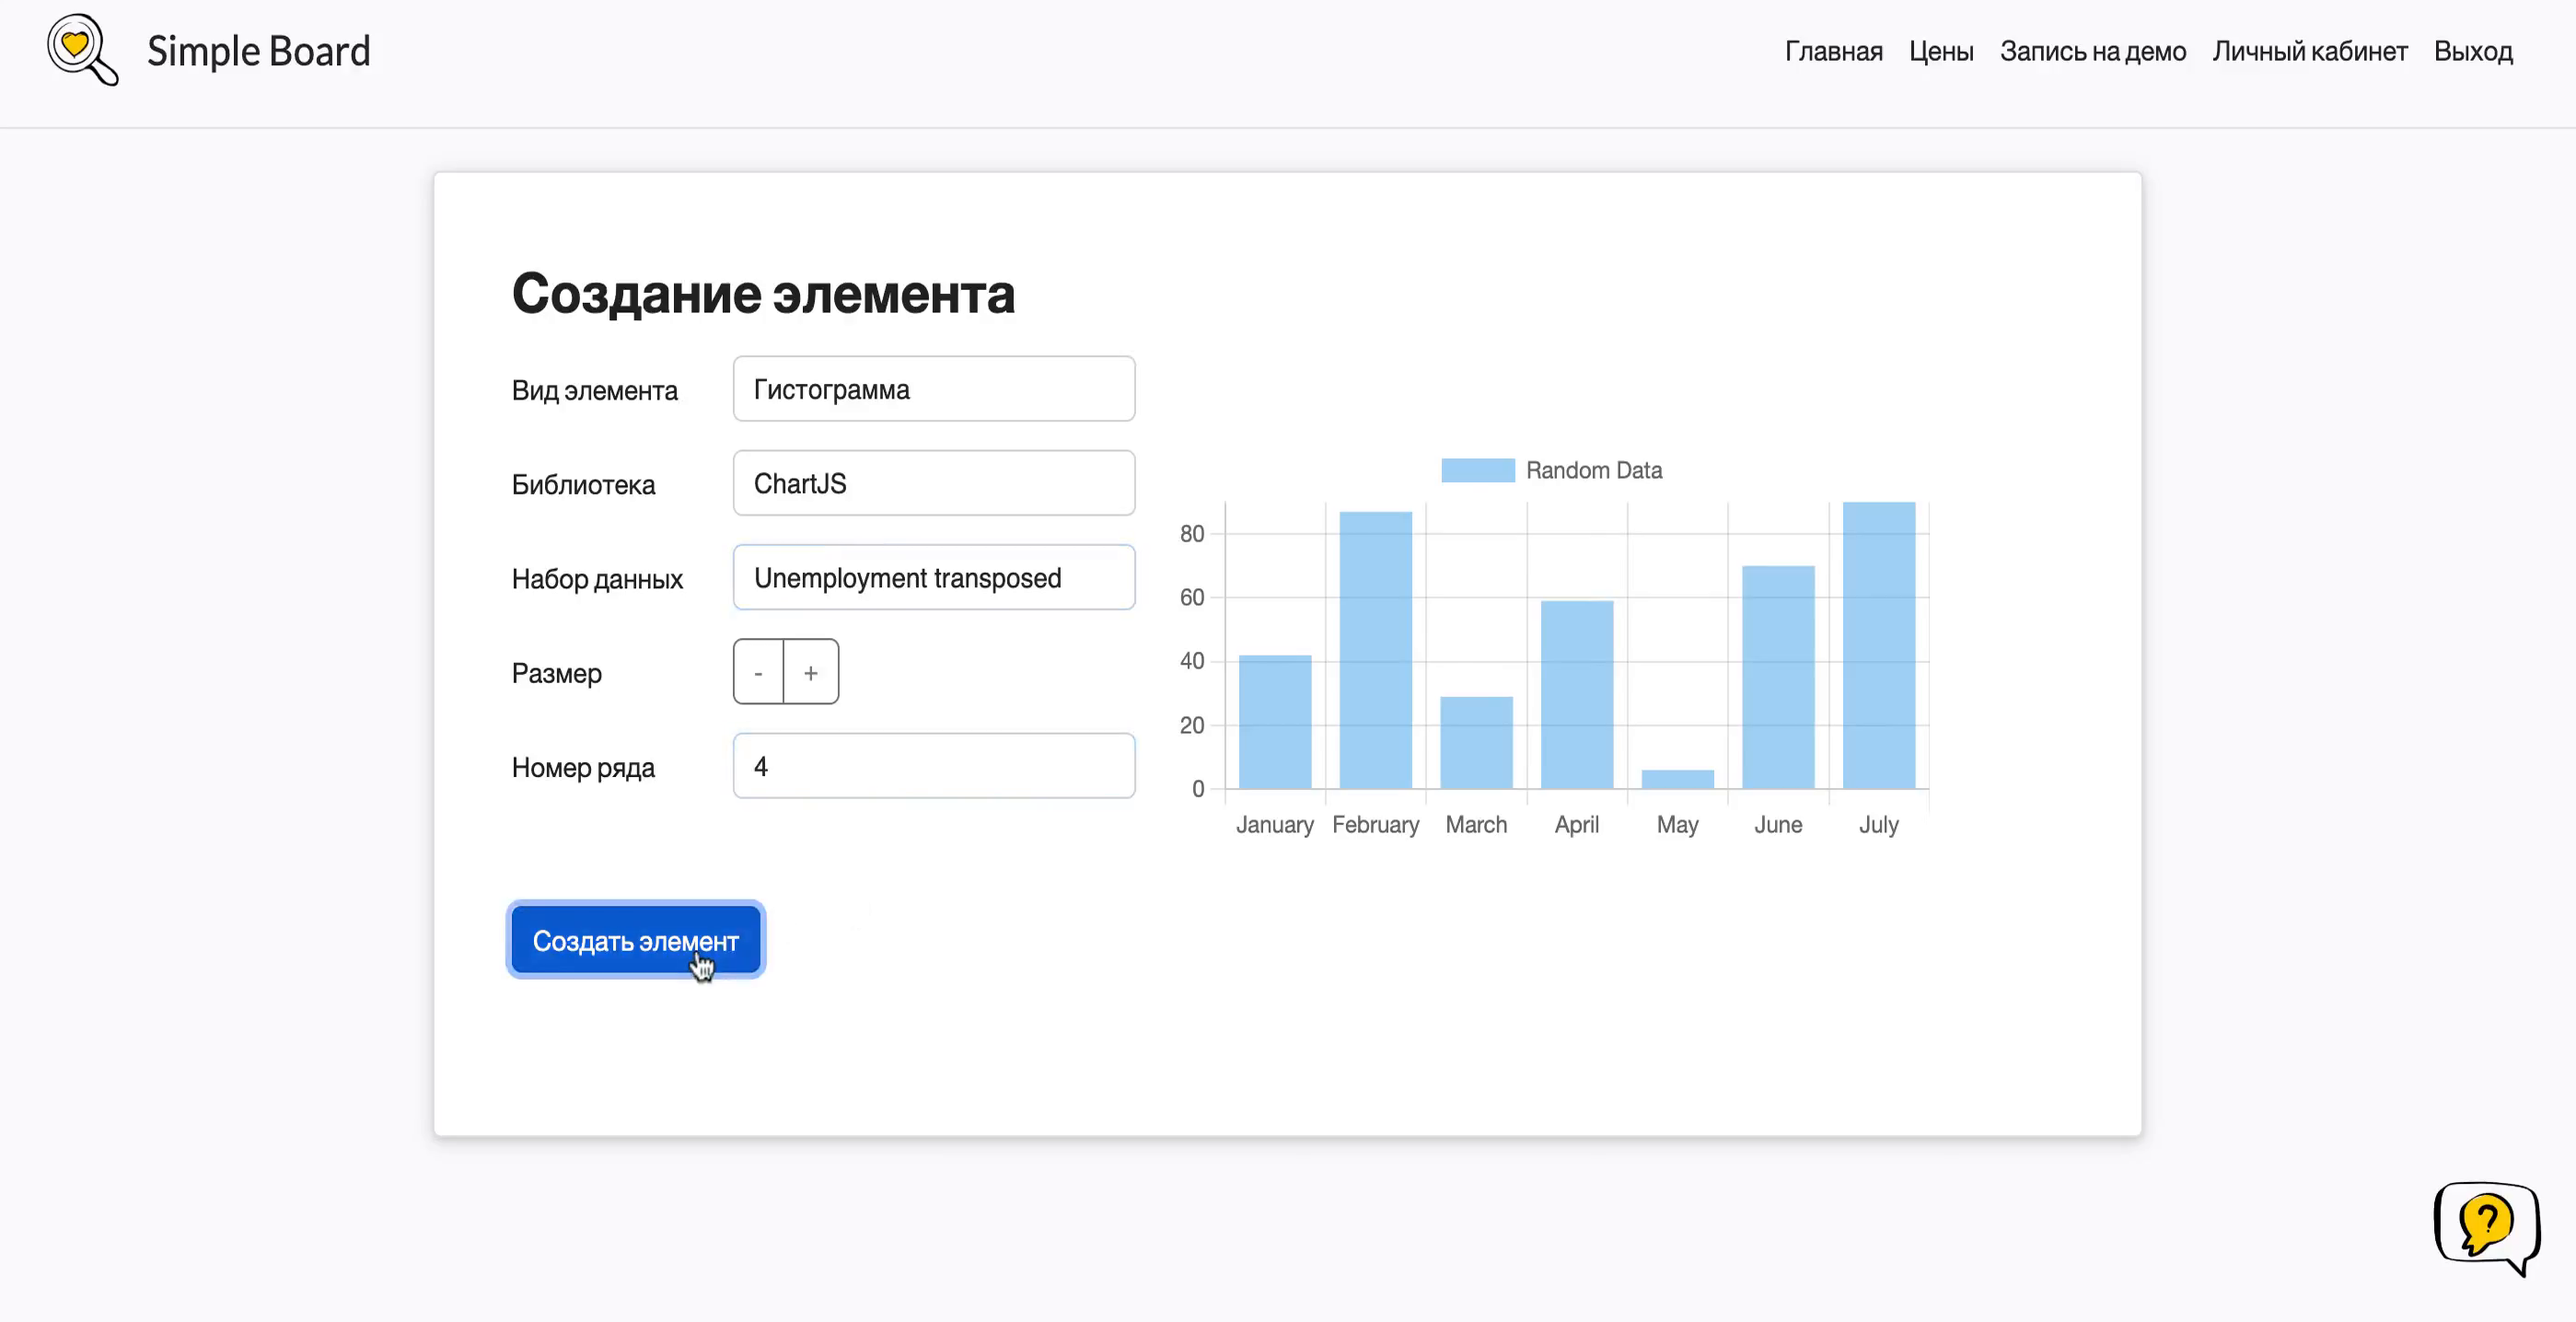Decrease size with the minus button
2576x1322 pixels.
758,672
